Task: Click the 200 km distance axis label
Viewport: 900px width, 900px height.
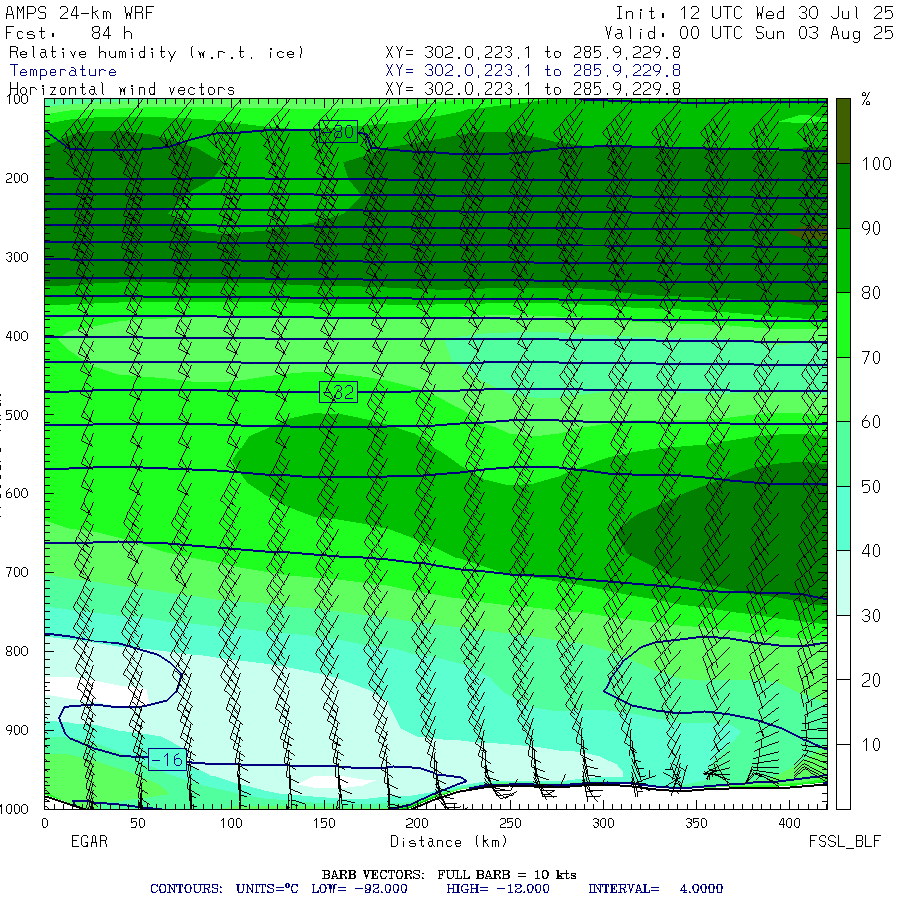Action: point(417,824)
